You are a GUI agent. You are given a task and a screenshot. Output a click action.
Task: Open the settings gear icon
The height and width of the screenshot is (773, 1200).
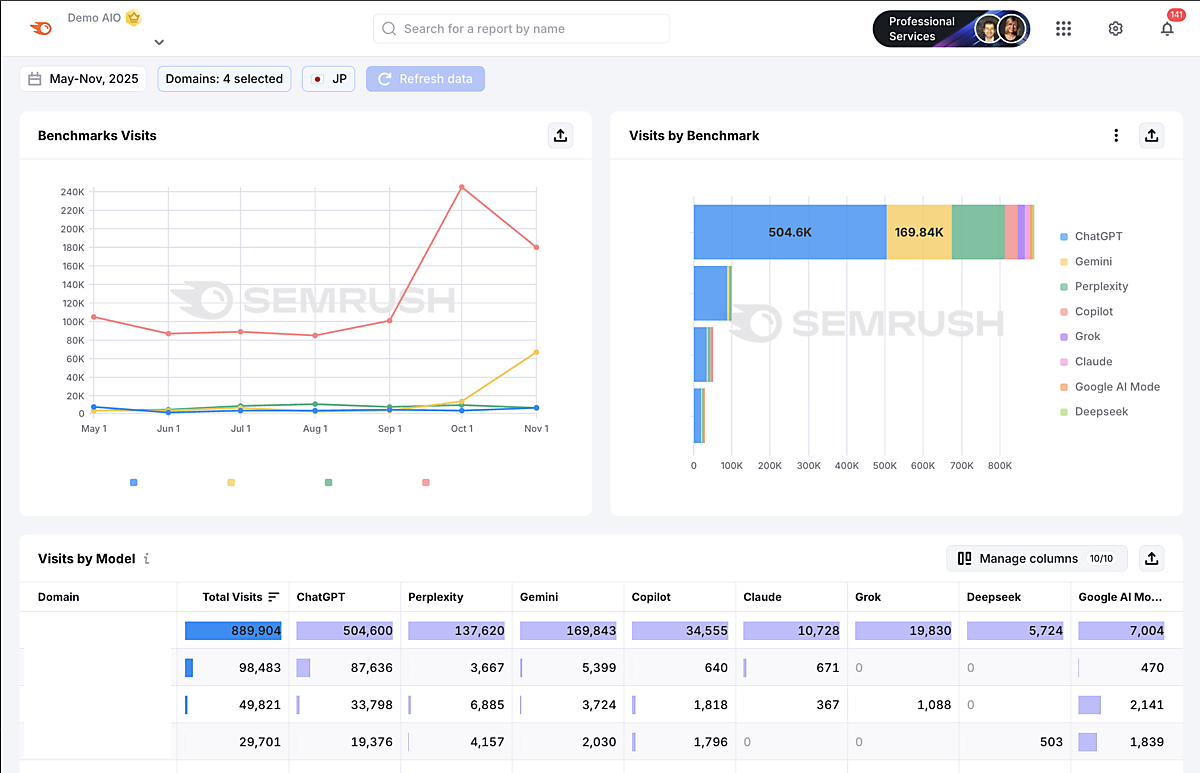(1116, 29)
